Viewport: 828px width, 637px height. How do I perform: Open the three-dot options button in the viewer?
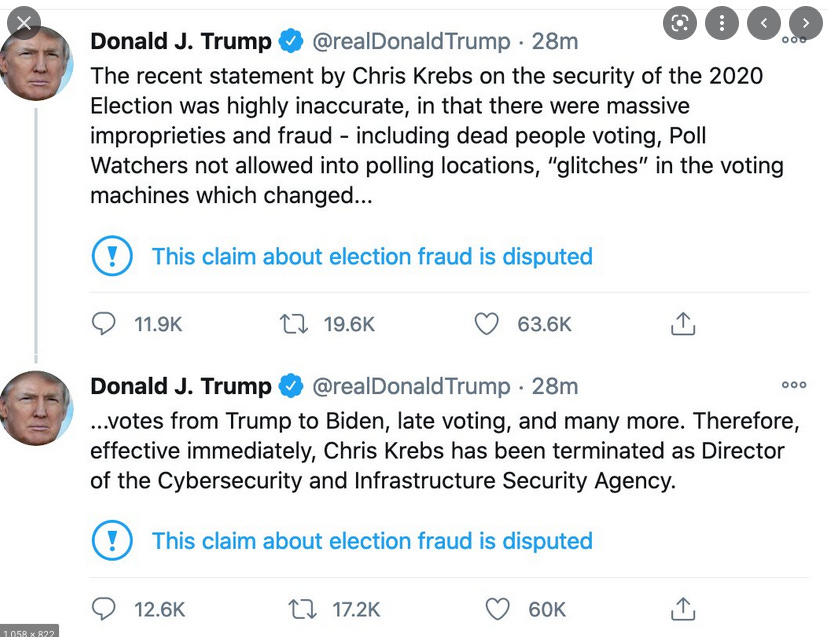720,23
